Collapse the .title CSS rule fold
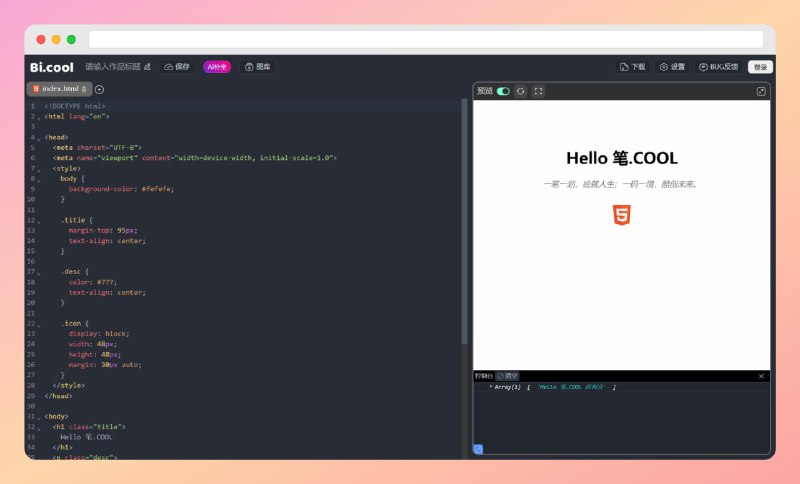The image size is (800, 484). 40,219
